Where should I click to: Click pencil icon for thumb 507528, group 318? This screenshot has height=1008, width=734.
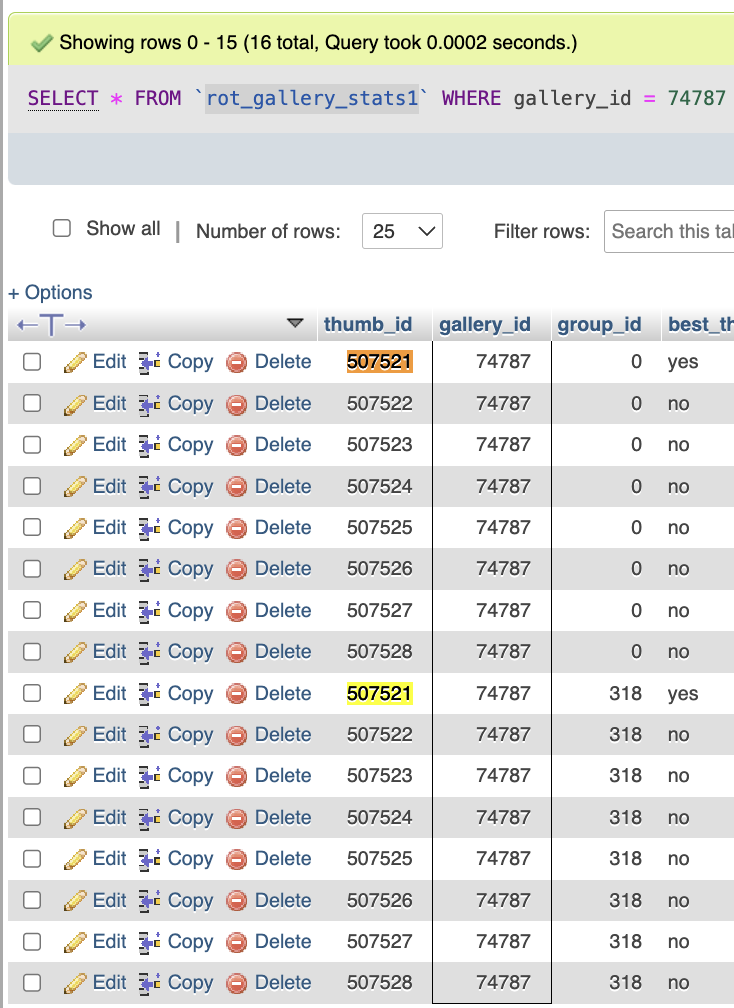[75, 984]
